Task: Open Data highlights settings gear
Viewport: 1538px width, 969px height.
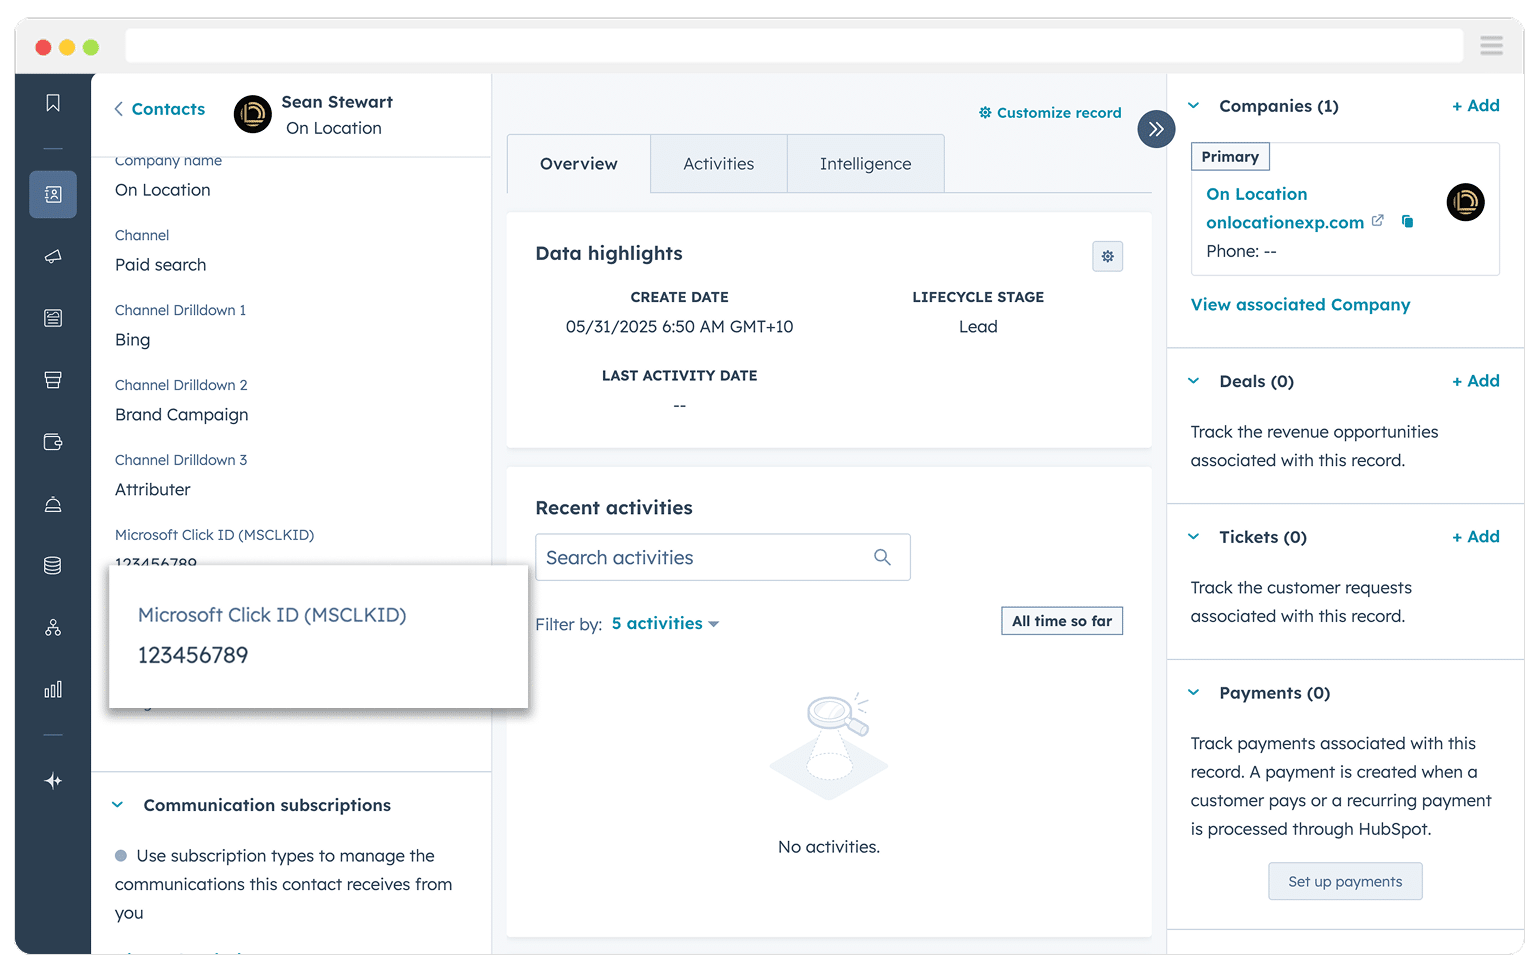Action: coord(1107,256)
